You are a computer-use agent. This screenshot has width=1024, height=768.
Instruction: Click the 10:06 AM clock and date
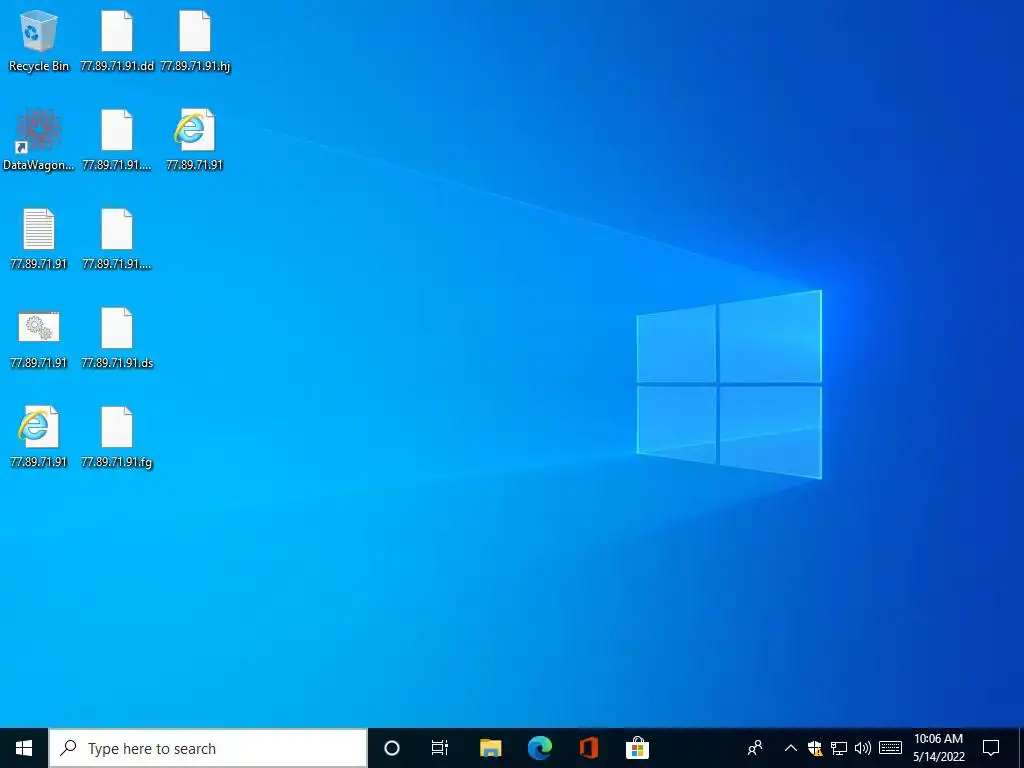pos(938,748)
